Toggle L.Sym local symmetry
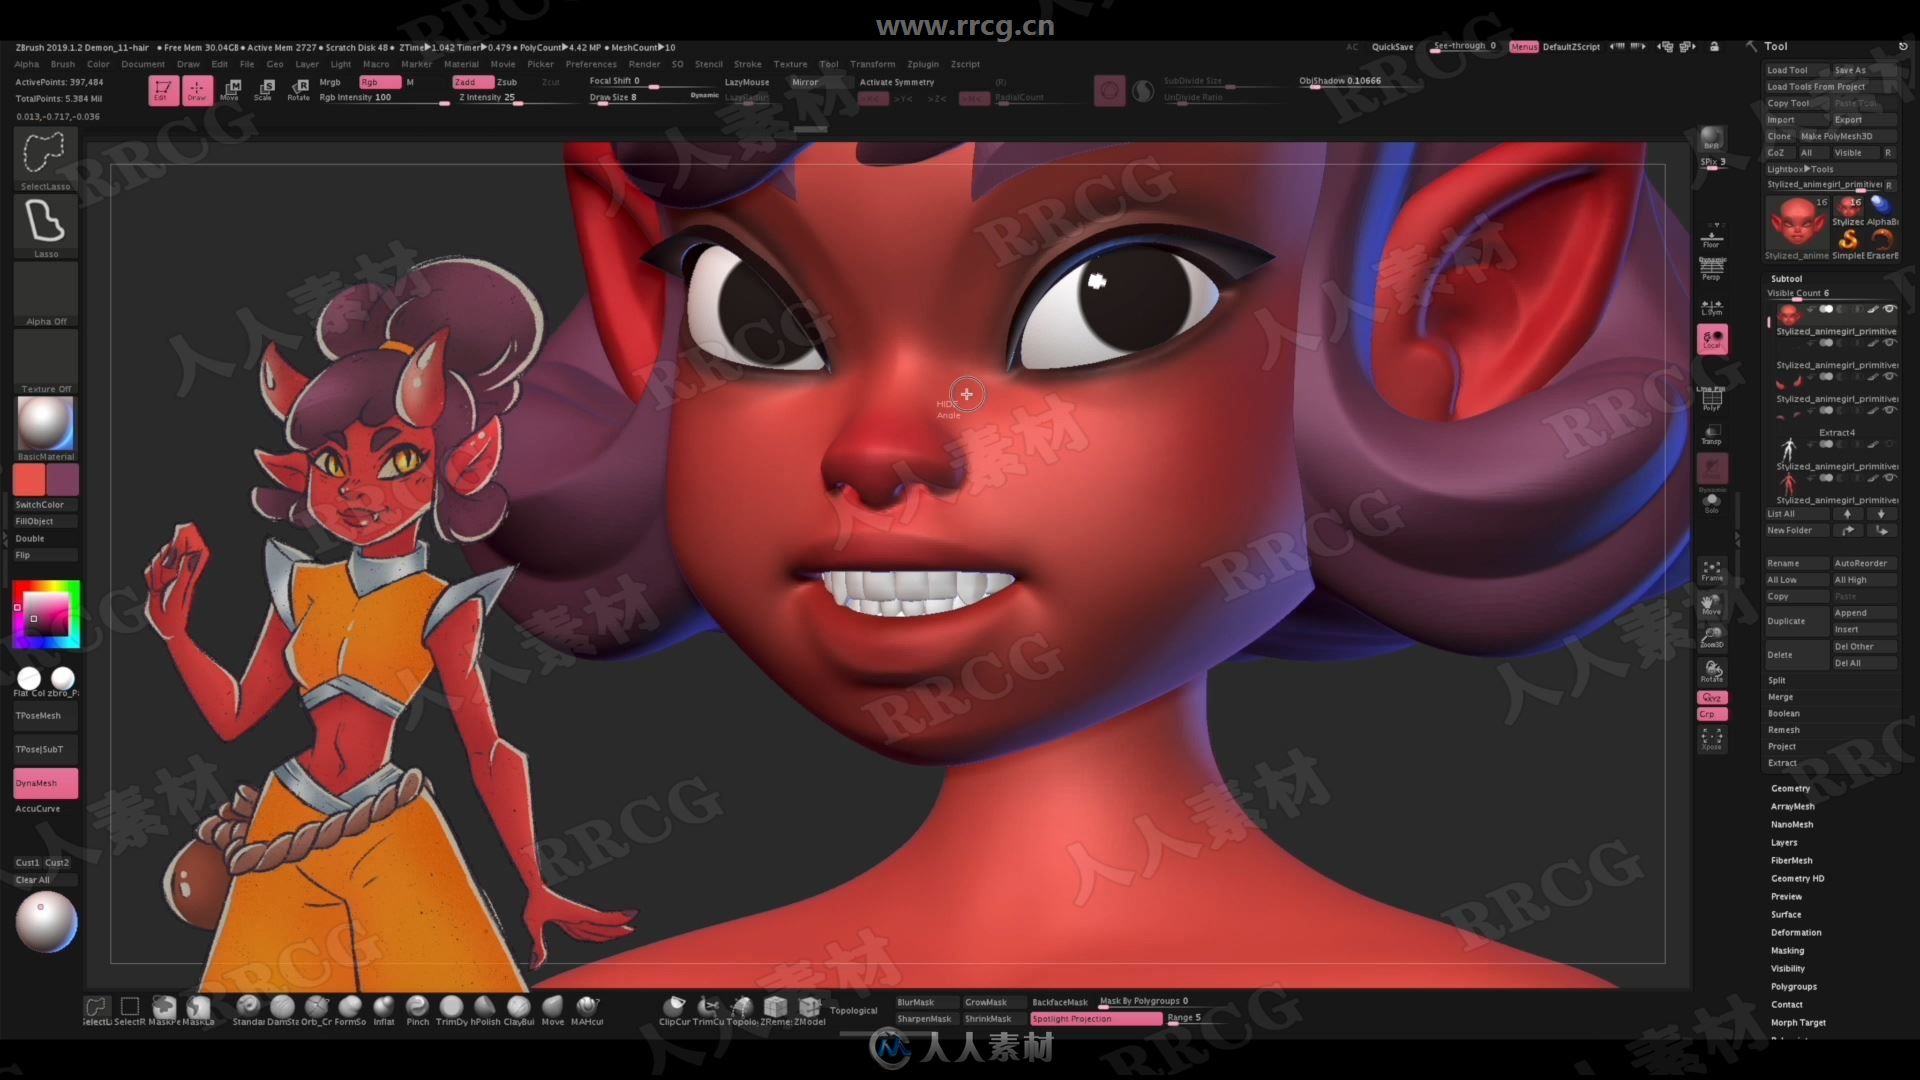1920x1080 pixels. click(x=1711, y=307)
